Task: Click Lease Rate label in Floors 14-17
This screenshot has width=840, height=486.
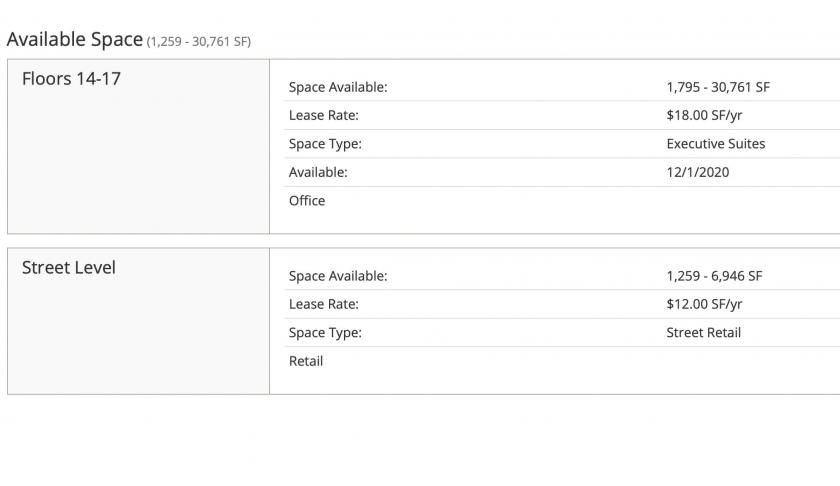Action: click(x=324, y=115)
